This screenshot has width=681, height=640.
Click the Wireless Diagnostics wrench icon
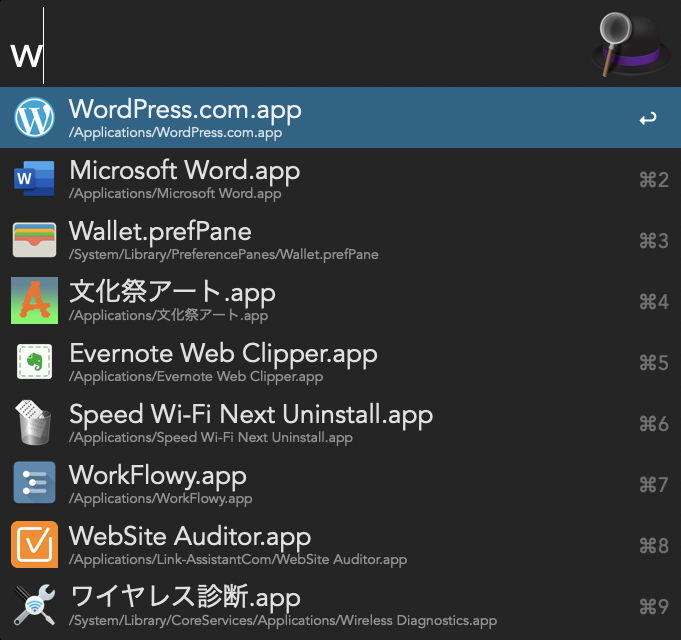tap(34, 605)
